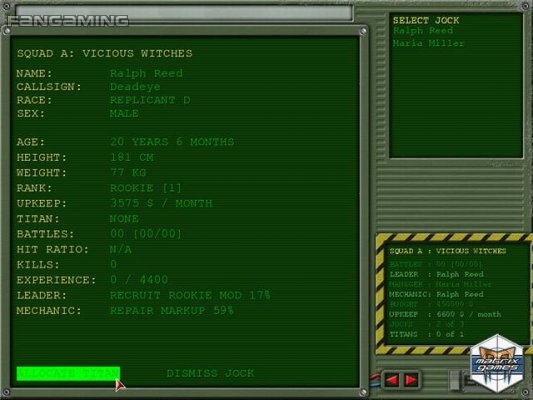The width and height of the screenshot is (533, 400).
Task: Click the FanGaming watermark logo
Action: tap(68, 21)
